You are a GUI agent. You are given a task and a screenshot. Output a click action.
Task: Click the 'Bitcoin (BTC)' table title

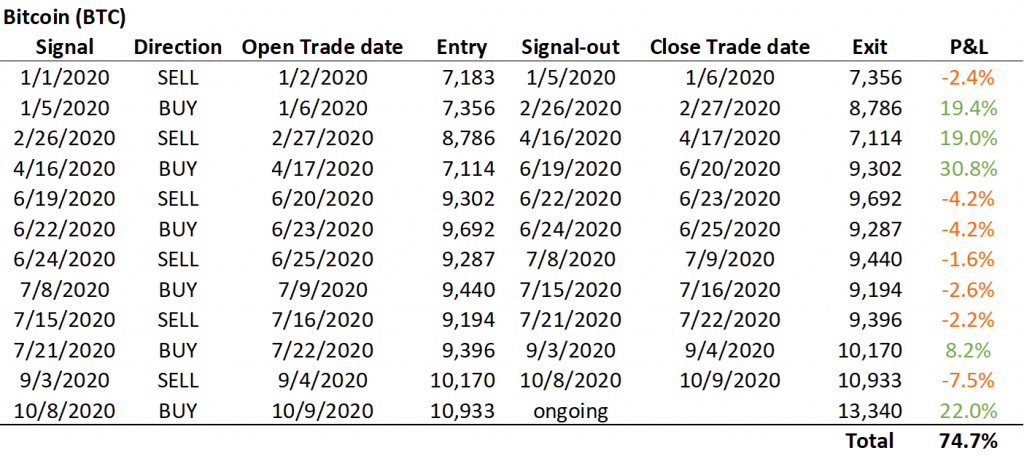(65, 18)
